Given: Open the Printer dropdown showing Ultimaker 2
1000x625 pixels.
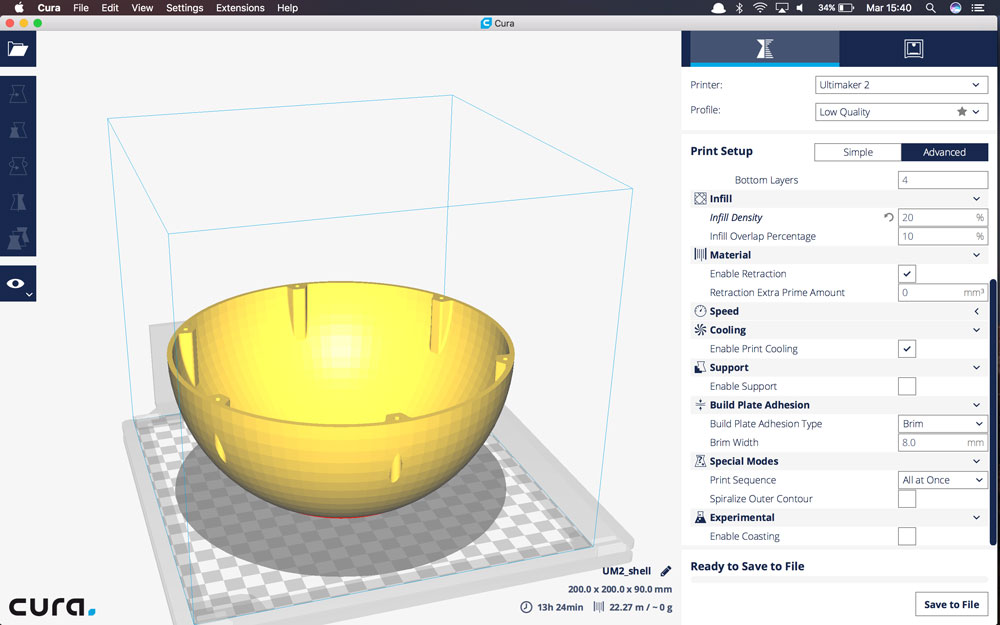Looking at the screenshot, I should click(x=901, y=85).
